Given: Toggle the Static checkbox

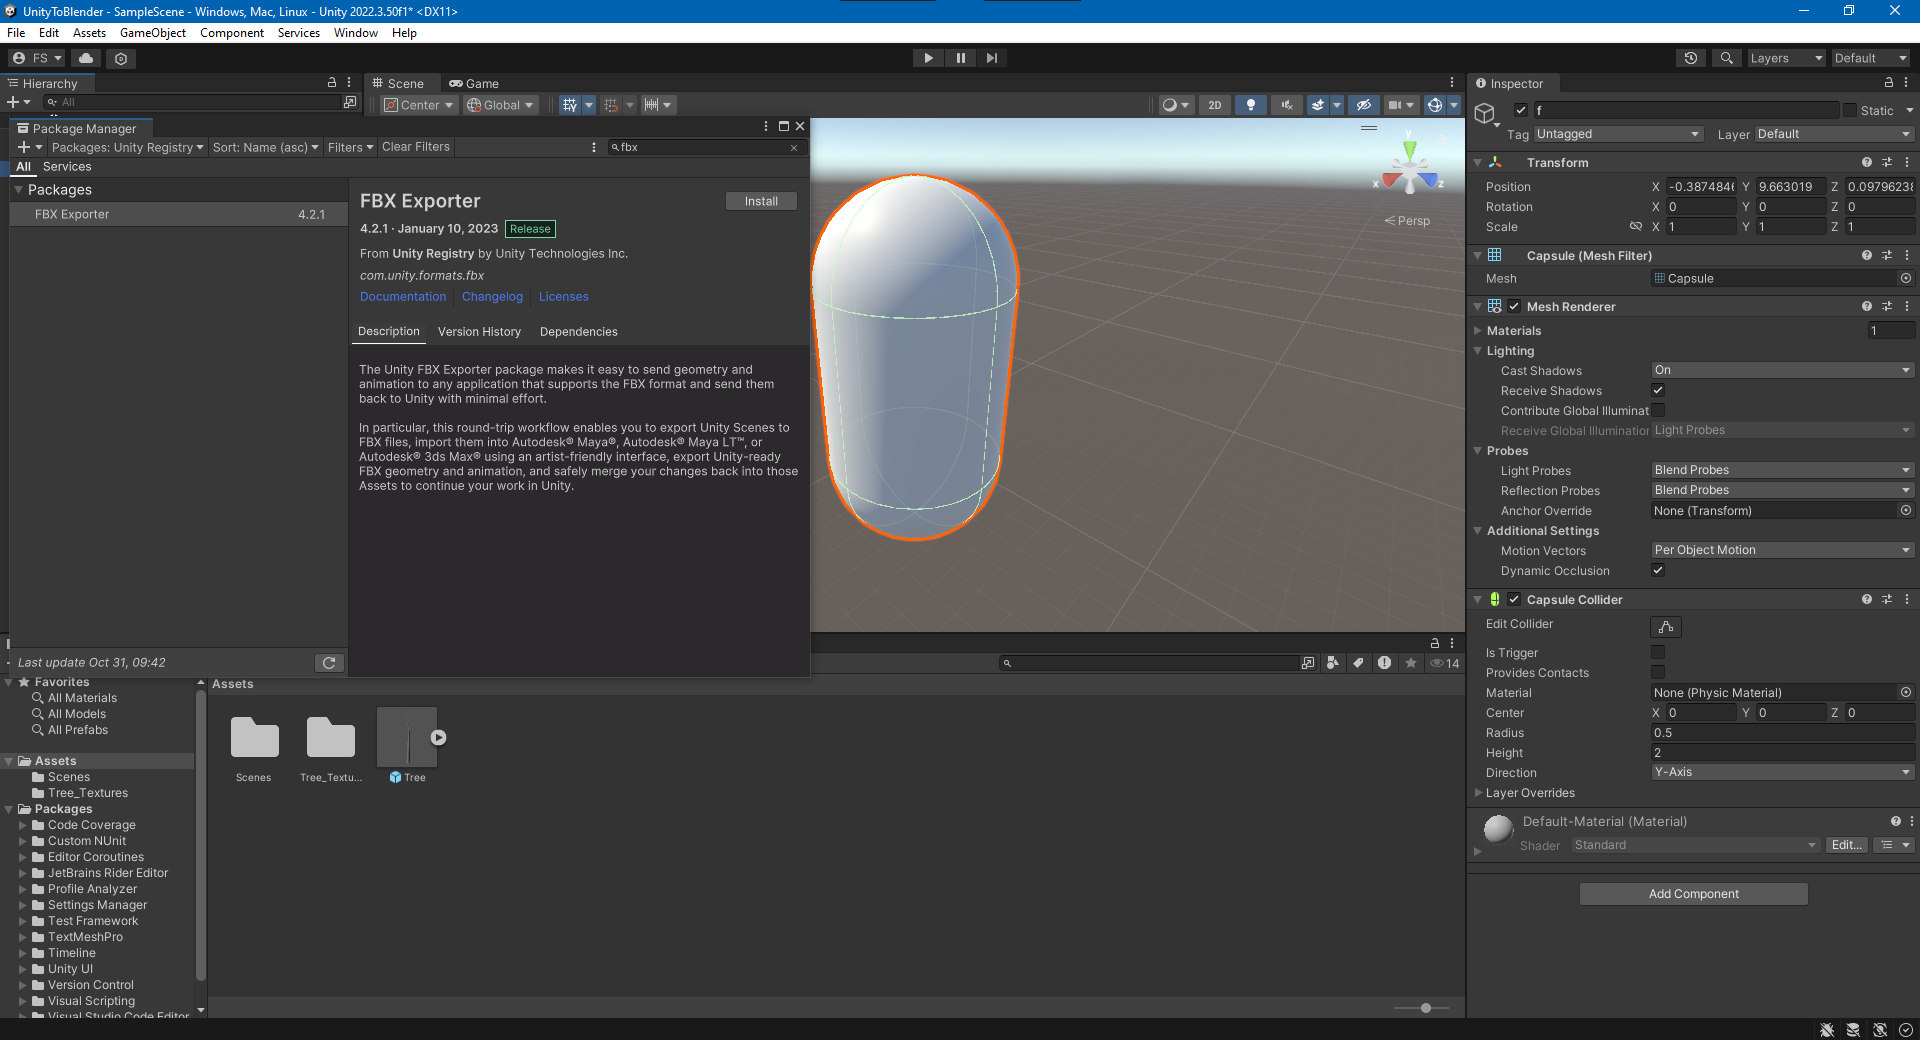Looking at the screenshot, I should pos(1850,110).
